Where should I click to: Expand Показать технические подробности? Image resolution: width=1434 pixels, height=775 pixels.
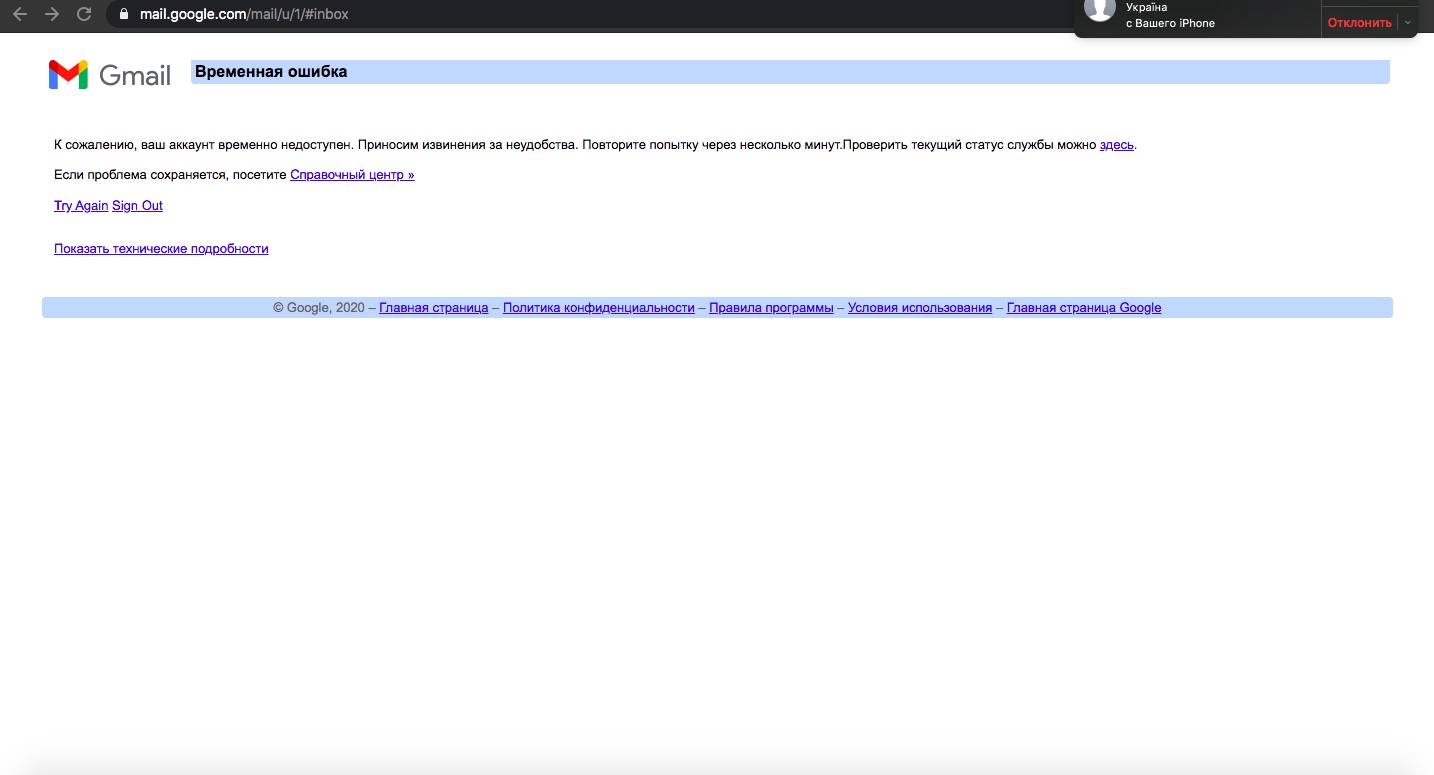(x=161, y=249)
